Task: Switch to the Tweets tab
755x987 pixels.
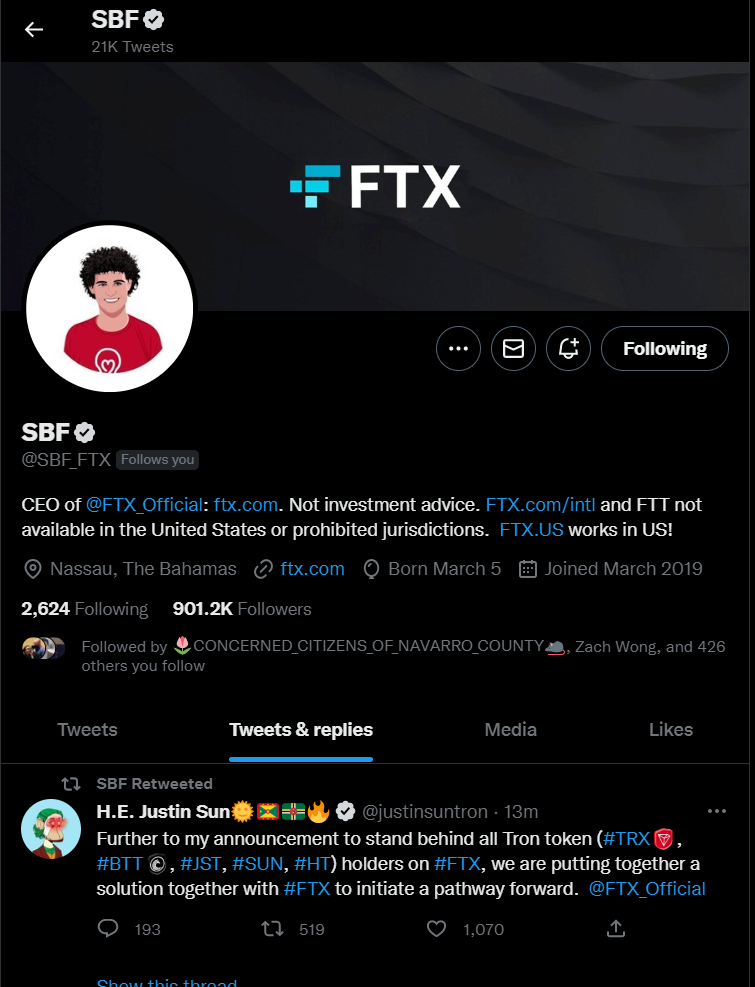Action: pos(88,730)
